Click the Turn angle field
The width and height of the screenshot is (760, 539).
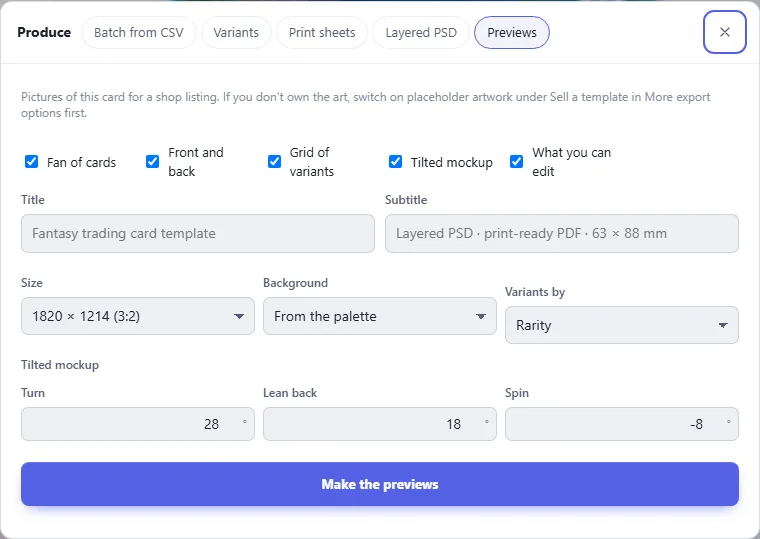coord(138,424)
